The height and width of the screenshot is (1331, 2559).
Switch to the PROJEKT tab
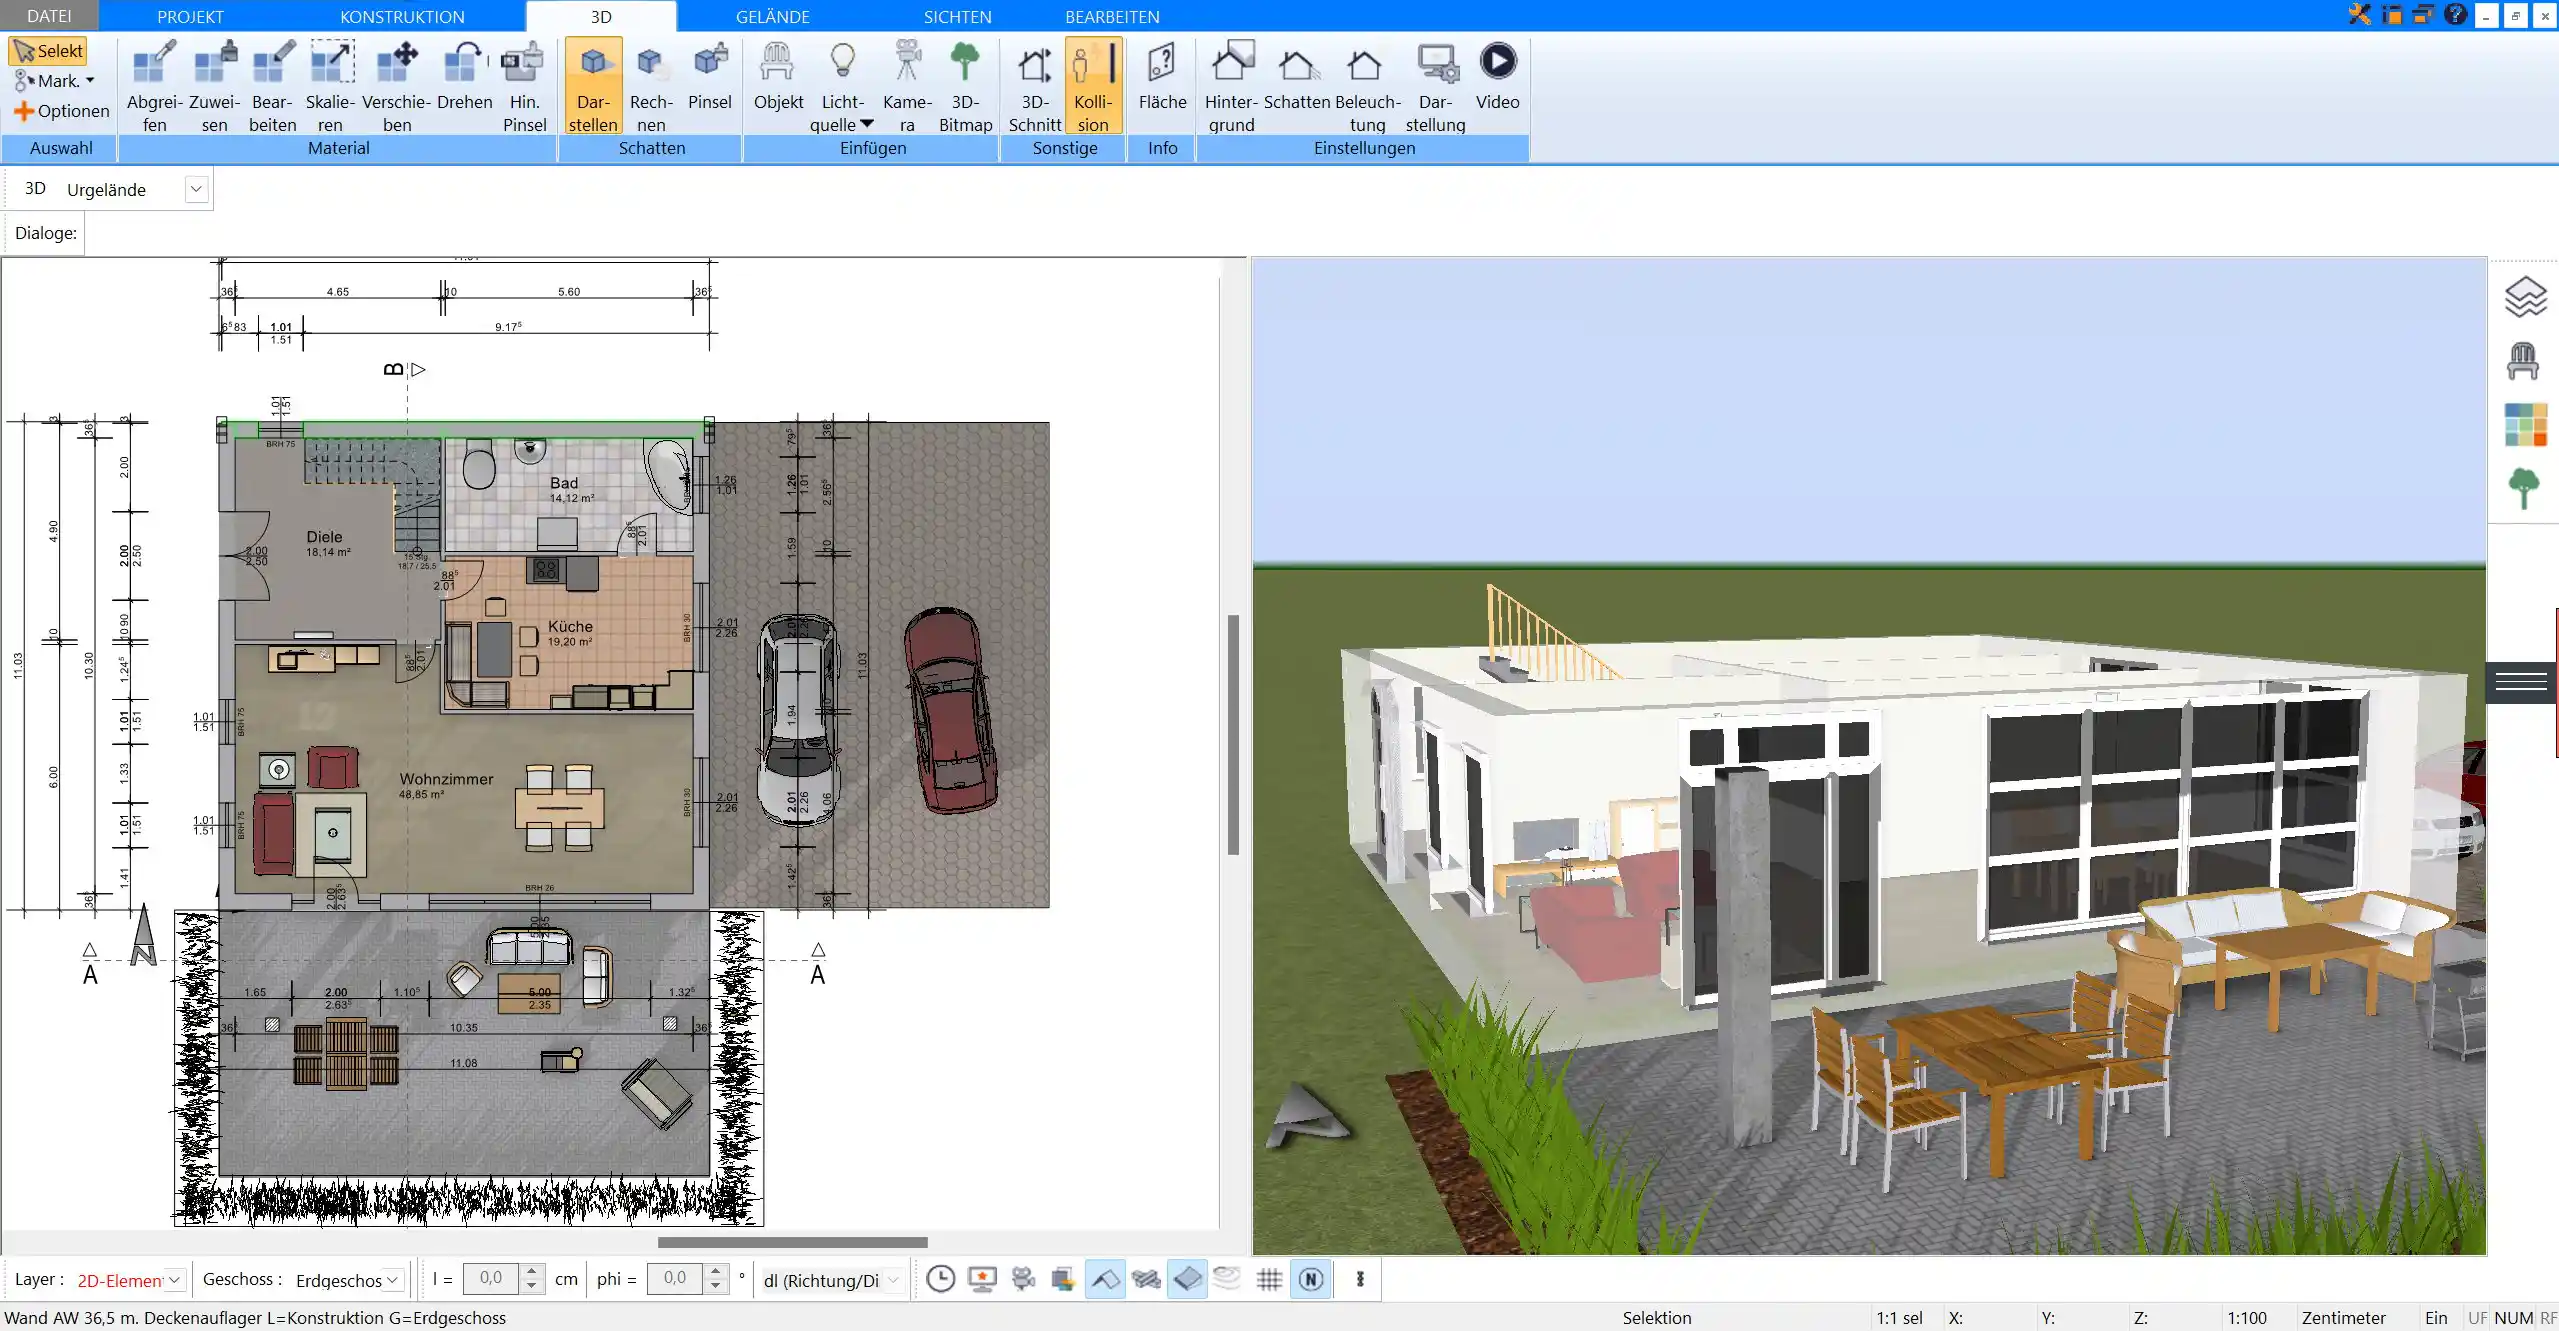click(190, 17)
